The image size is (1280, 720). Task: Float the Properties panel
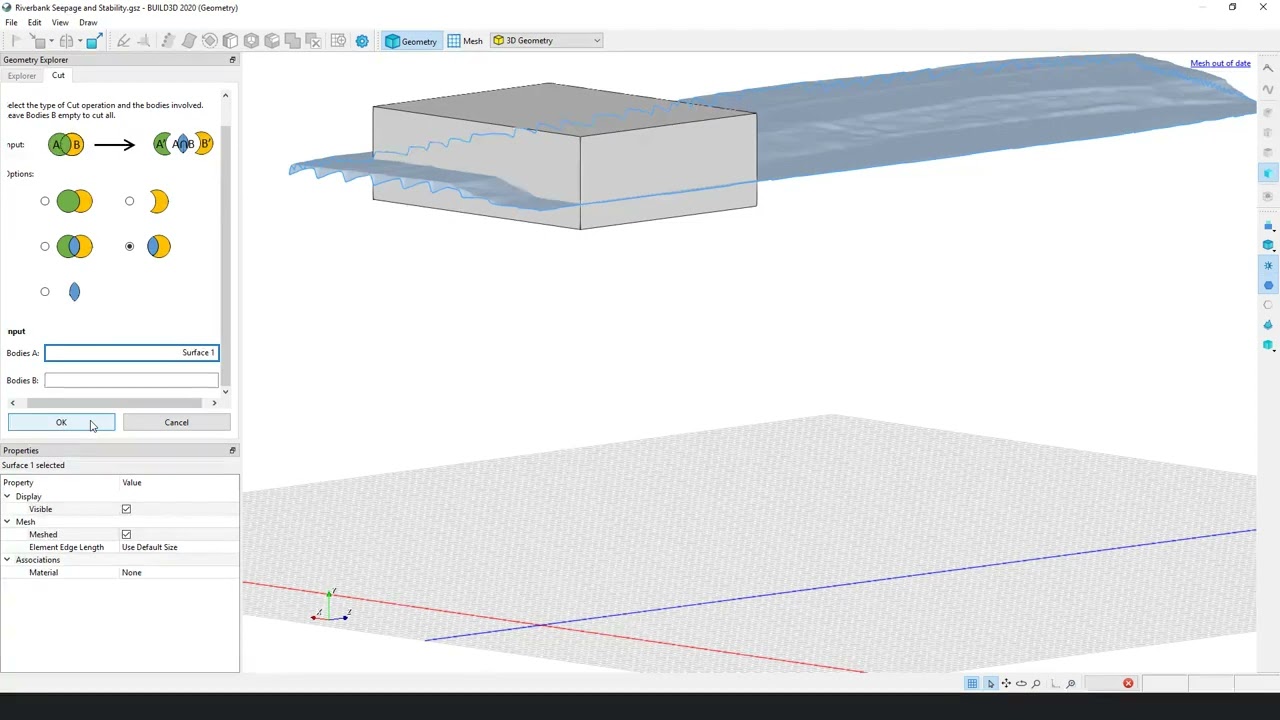coord(232,451)
